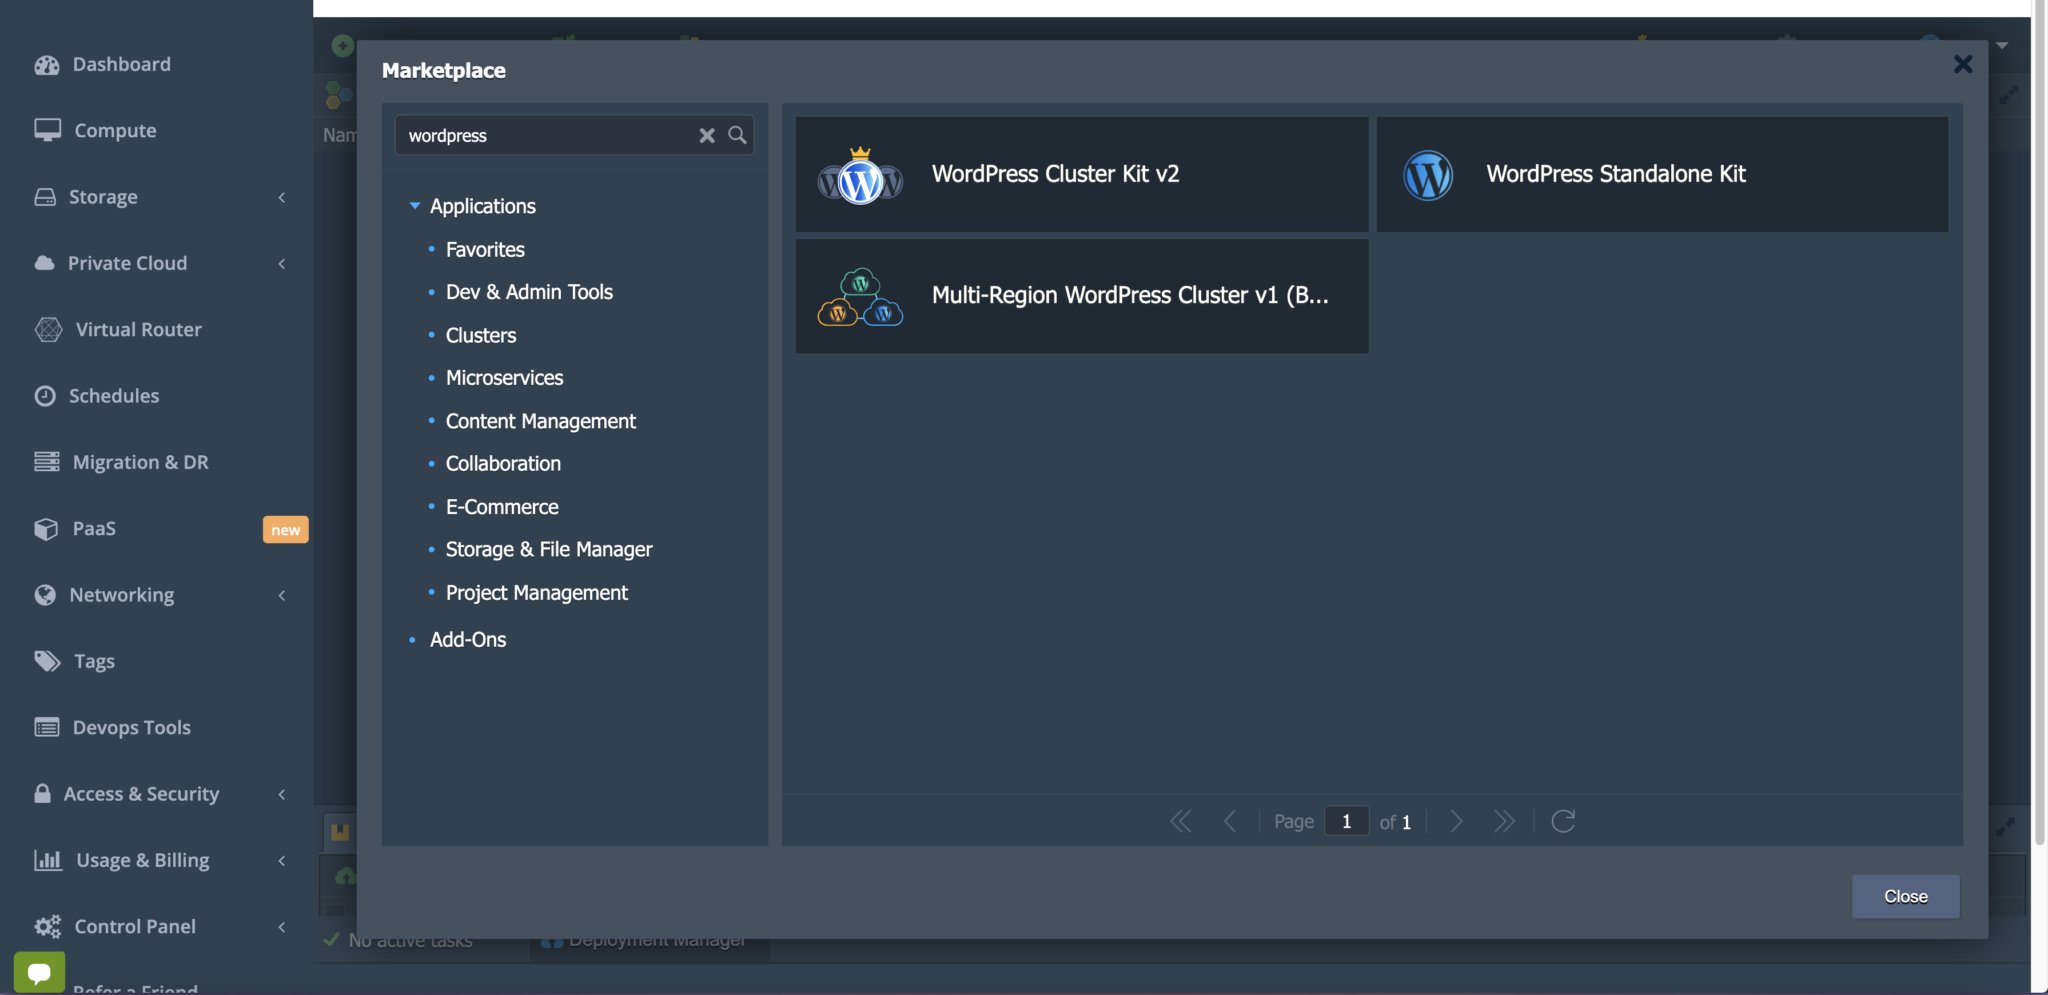This screenshot has width=2048, height=995.
Task: Clear the wordpress search with the X
Action: (707, 135)
